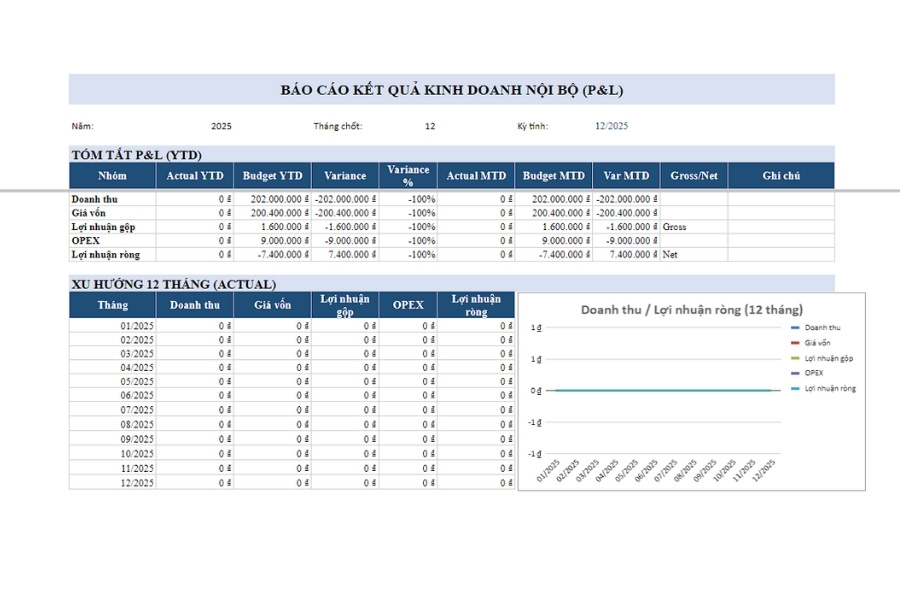The height and width of the screenshot is (600, 900).
Task: Select the 'Nhóm' column header
Action: [x=112, y=176]
